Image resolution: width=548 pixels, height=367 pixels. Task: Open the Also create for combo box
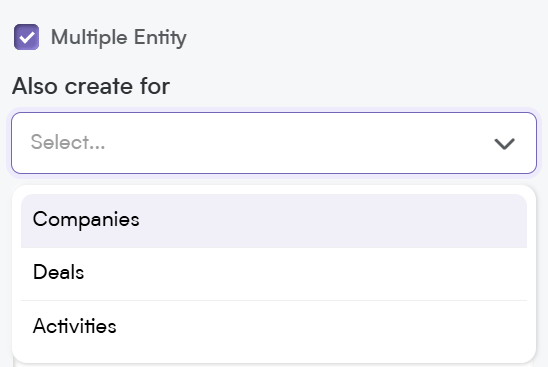pos(274,143)
